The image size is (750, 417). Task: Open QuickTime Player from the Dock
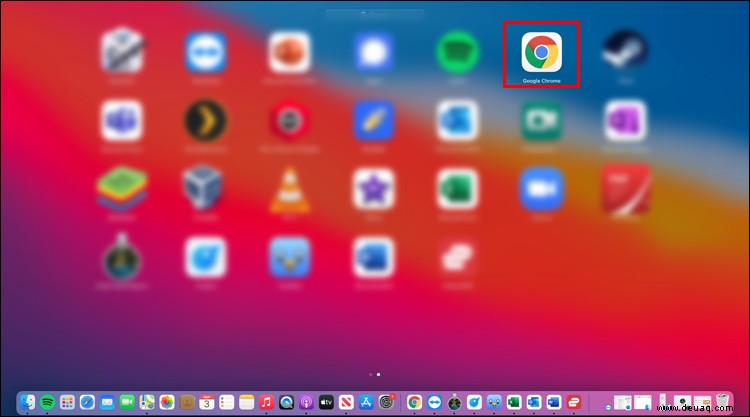pos(287,402)
